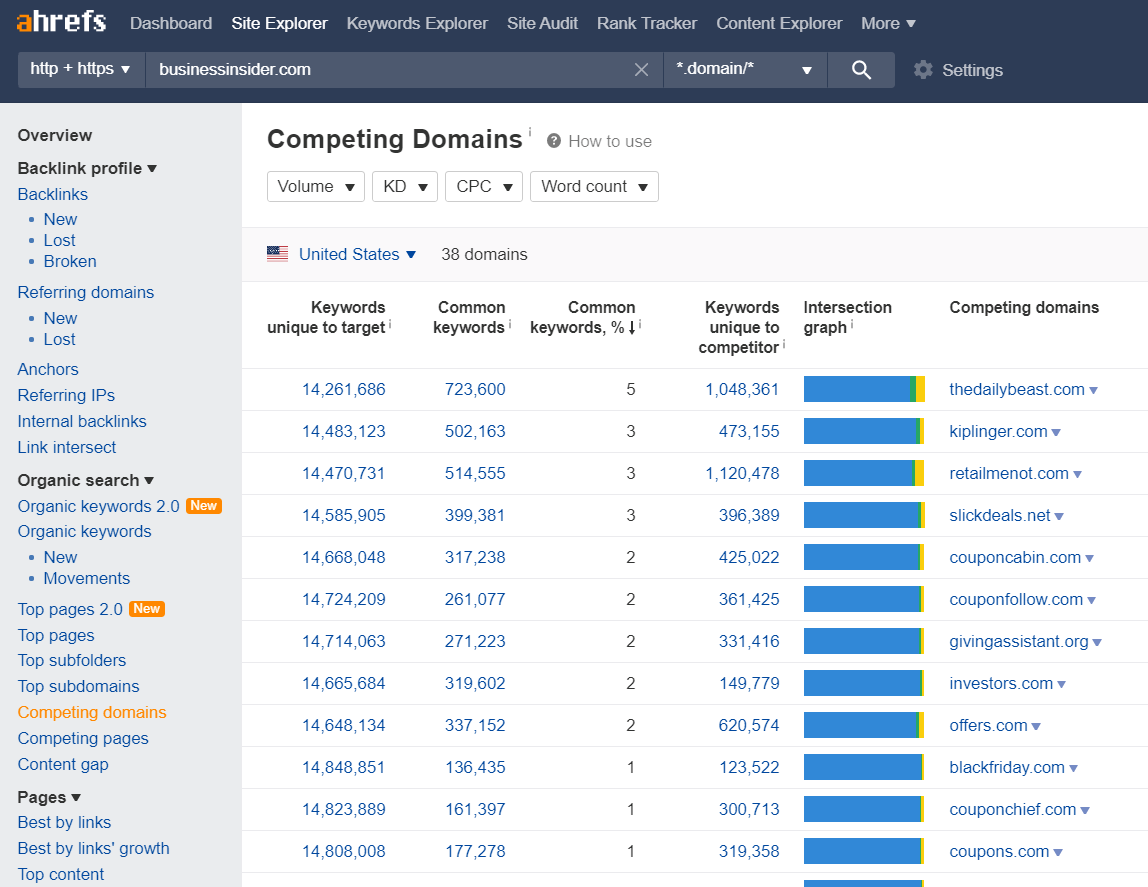Open Settings via the gear icon

[923, 70]
